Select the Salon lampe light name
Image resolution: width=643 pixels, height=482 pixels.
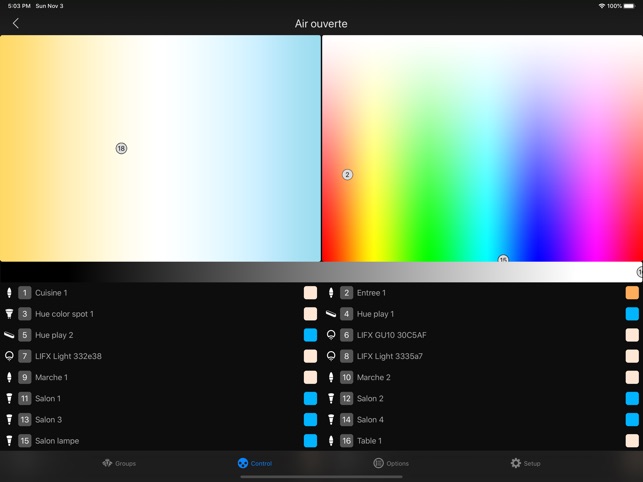(x=57, y=441)
